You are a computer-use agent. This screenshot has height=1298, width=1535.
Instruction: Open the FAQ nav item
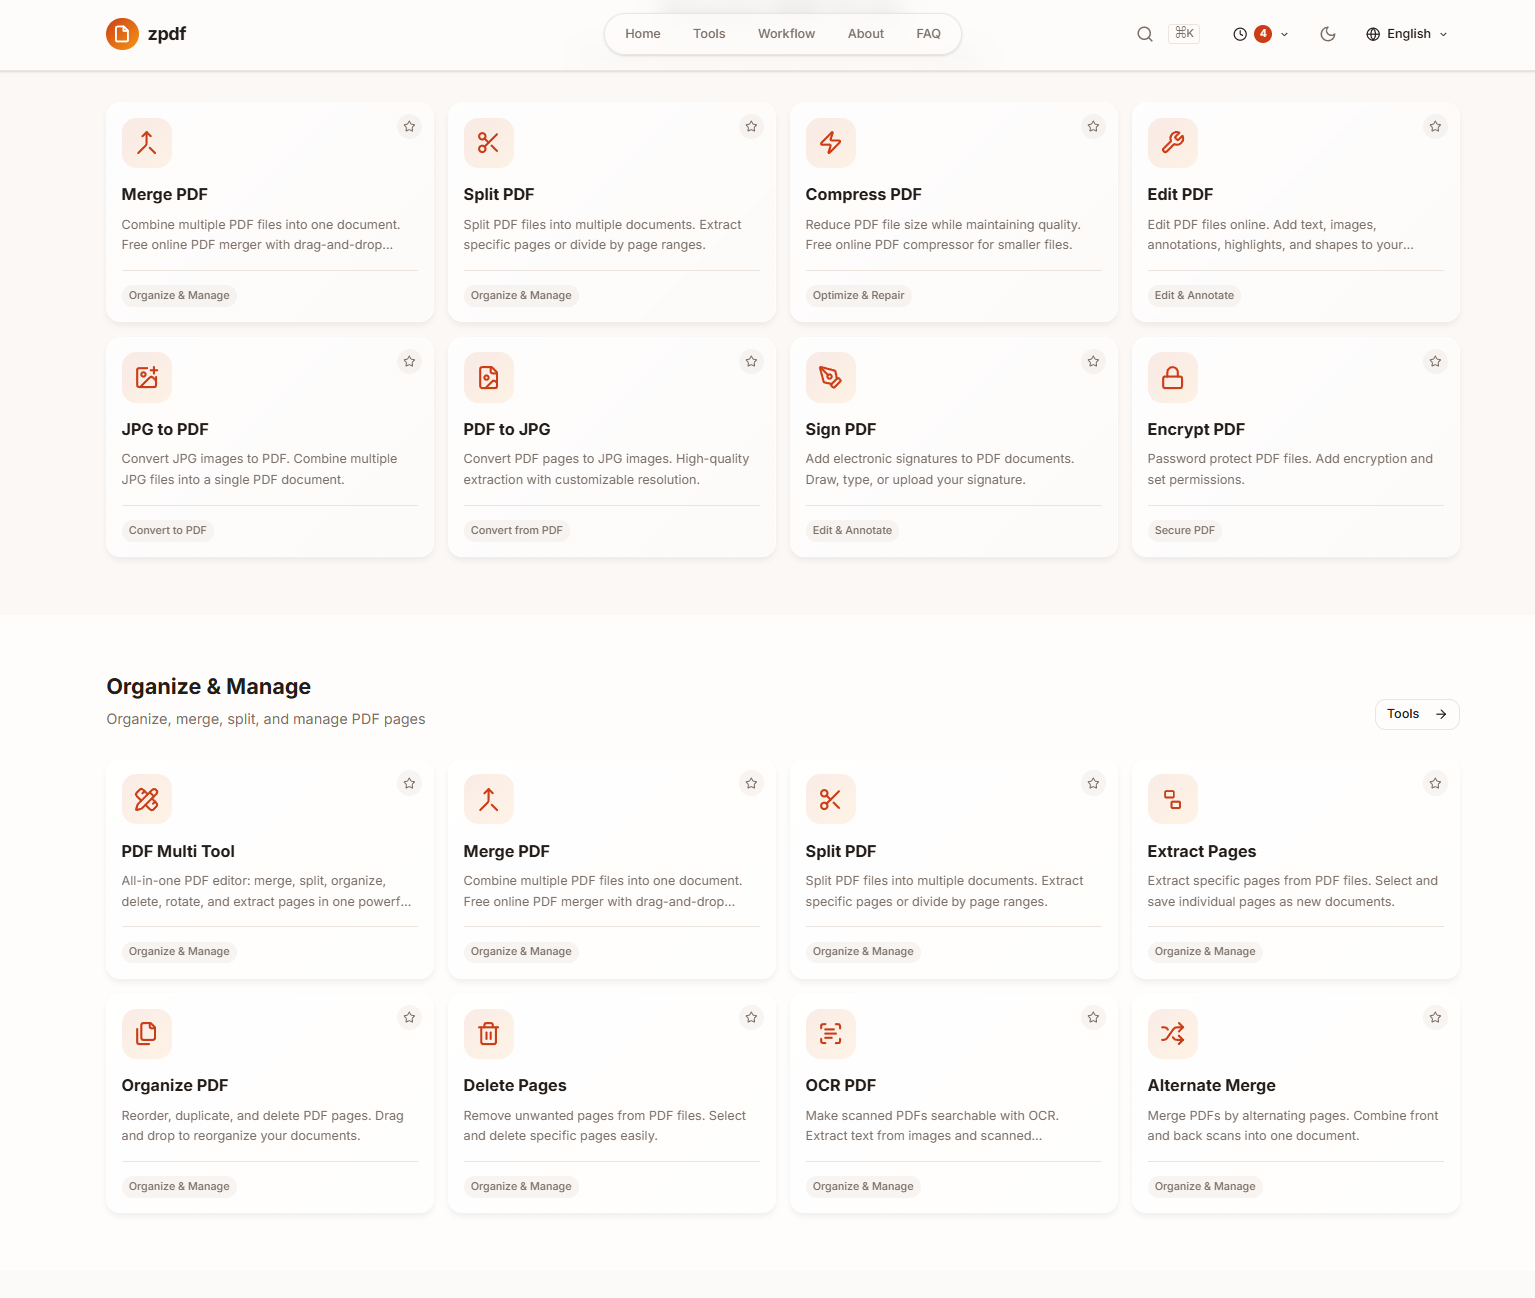click(x=928, y=34)
